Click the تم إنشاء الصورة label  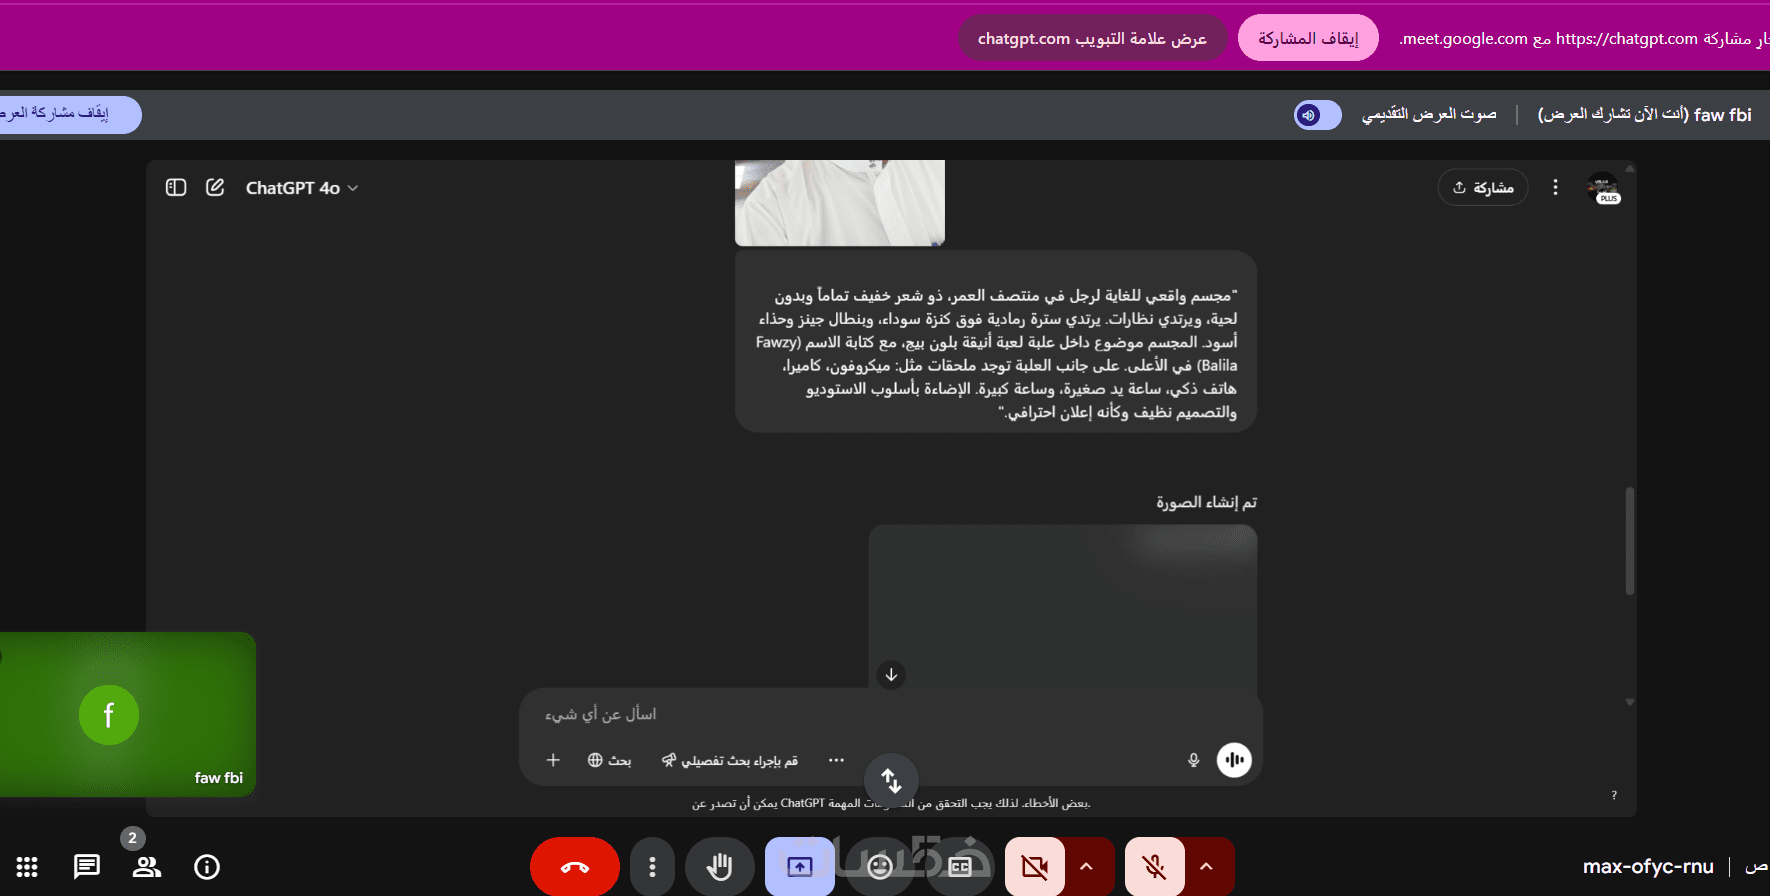pos(1206,502)
